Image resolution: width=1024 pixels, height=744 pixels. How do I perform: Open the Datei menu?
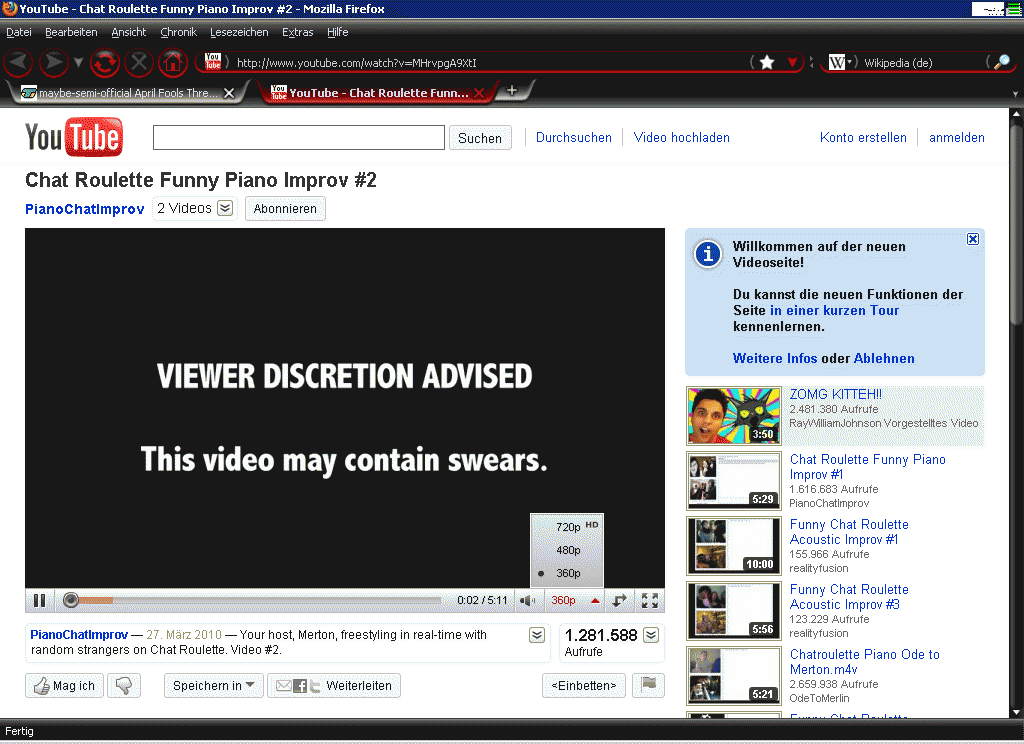19,32
